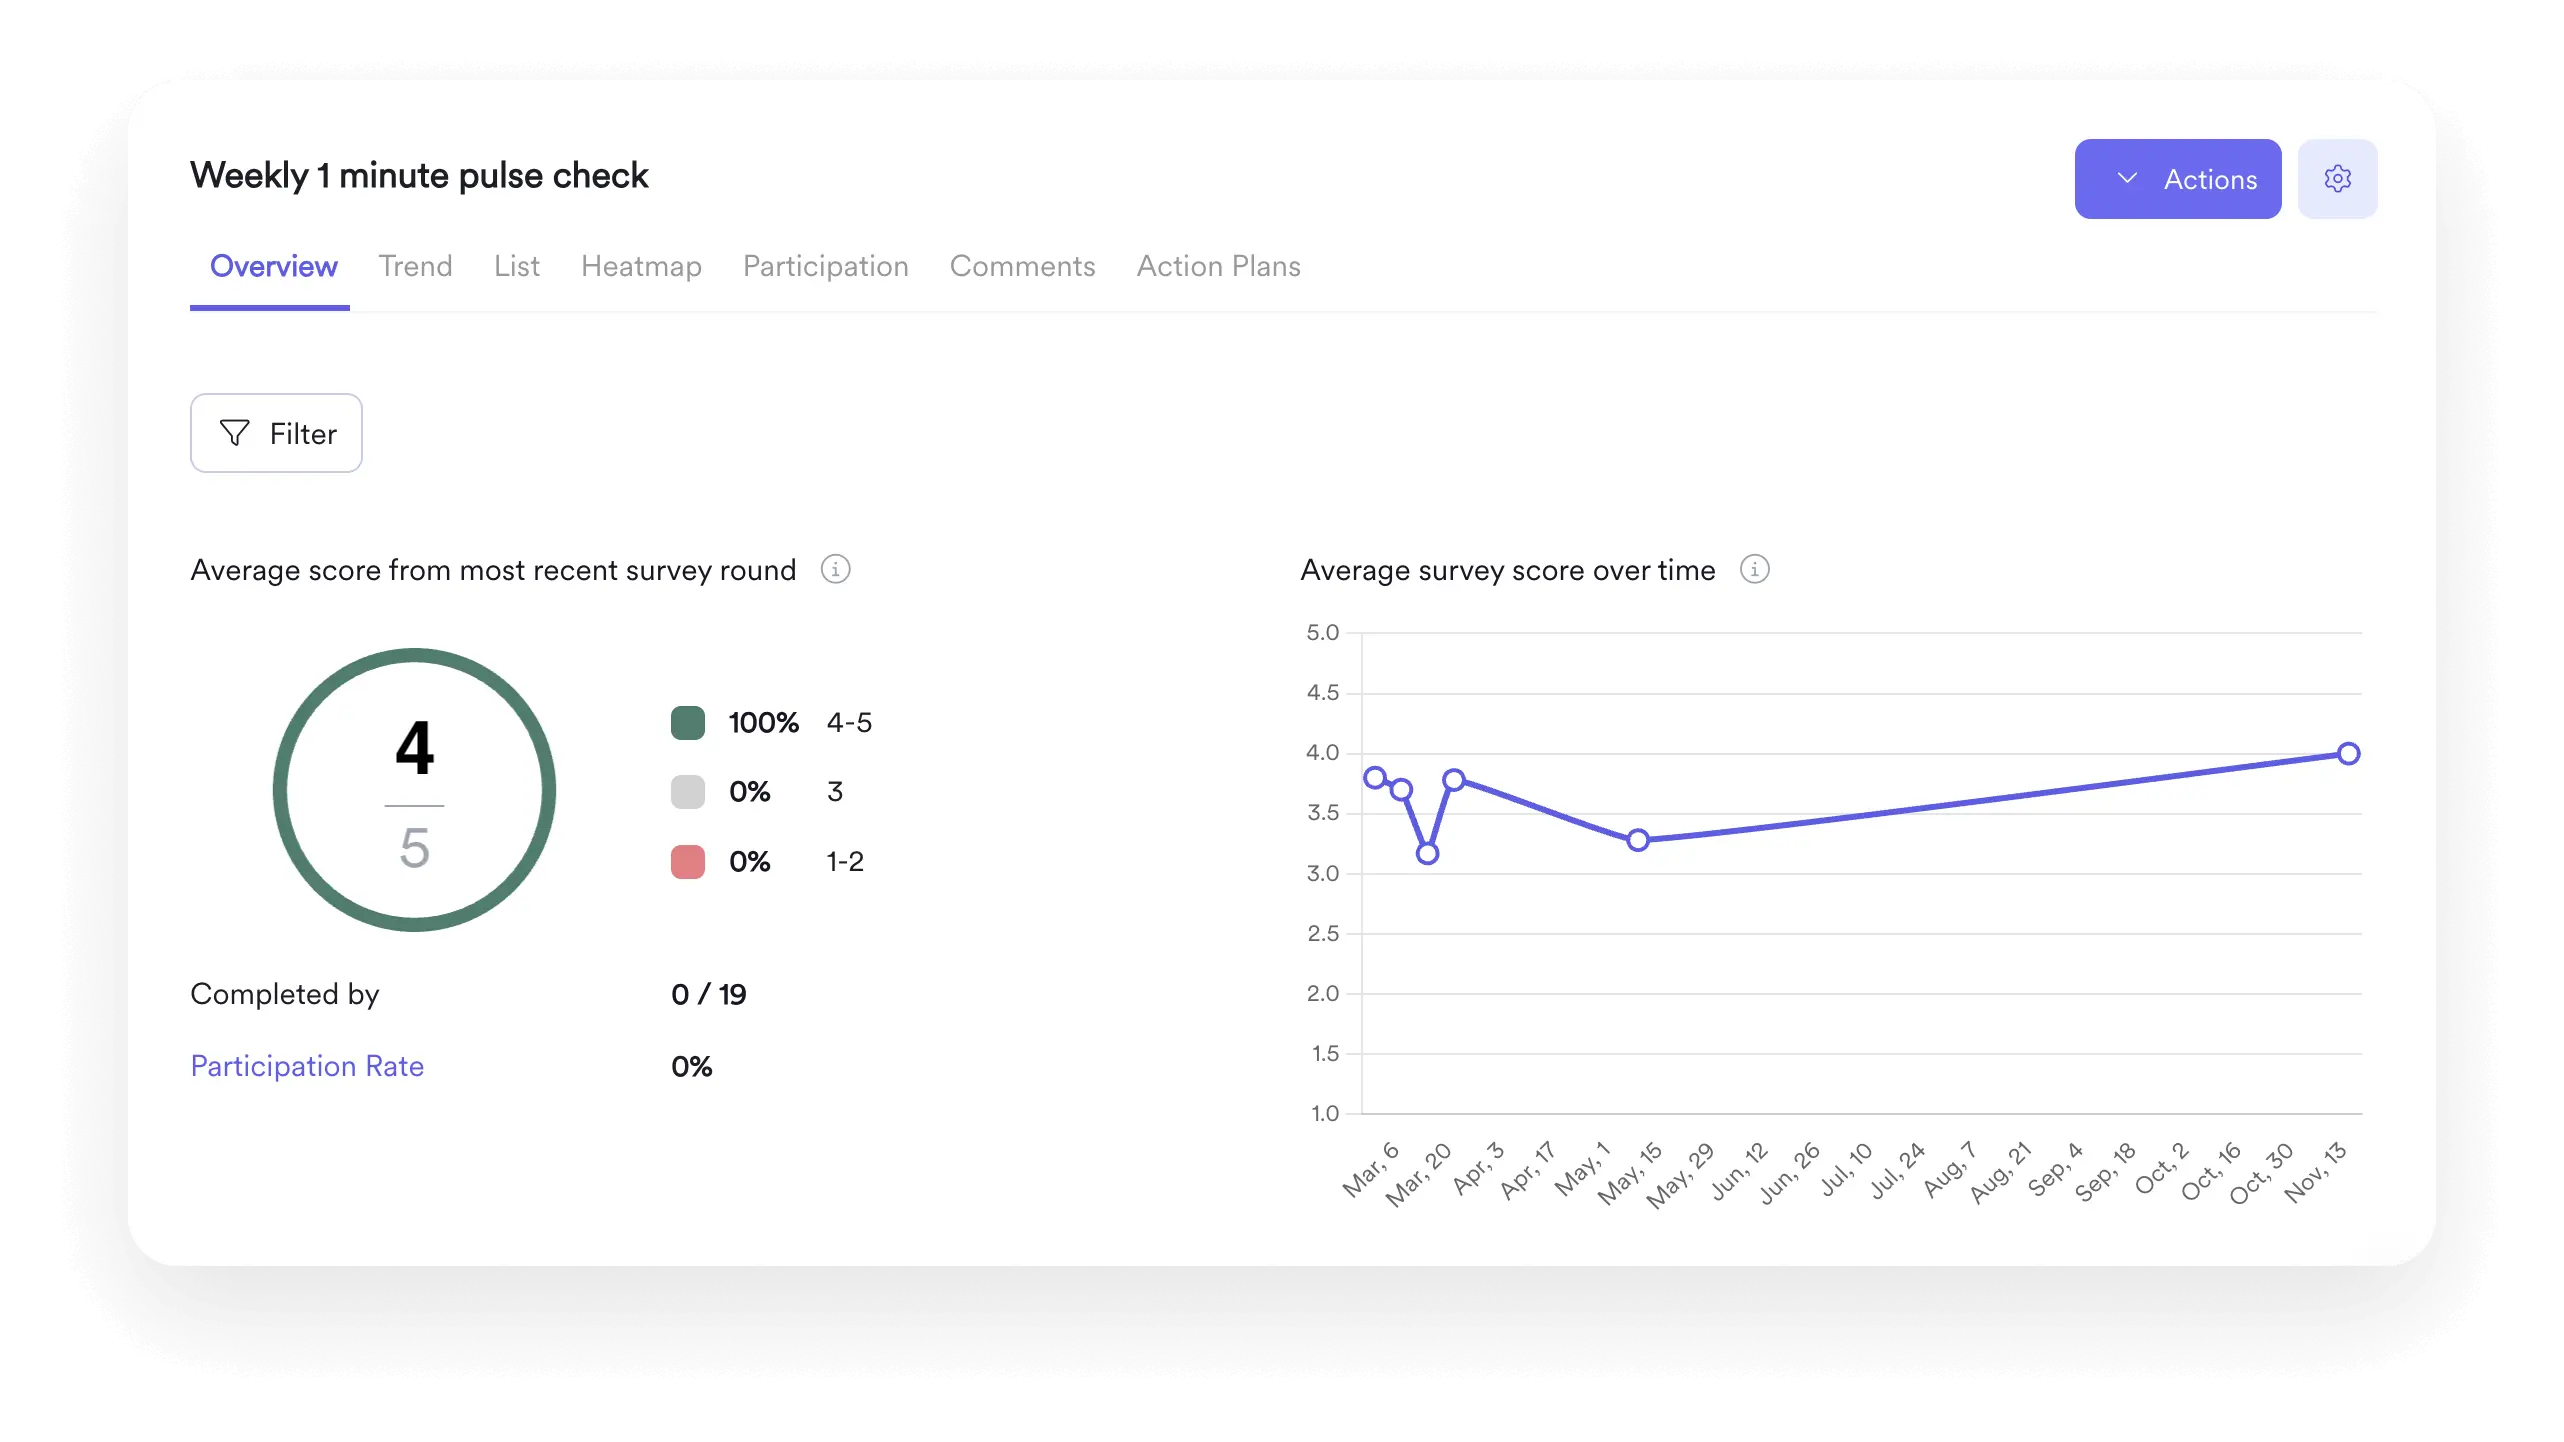The width and height of the screenshot is (2564, 1442).
Task: Click the funnel Filter button
Action: click(x=276, y=433)
